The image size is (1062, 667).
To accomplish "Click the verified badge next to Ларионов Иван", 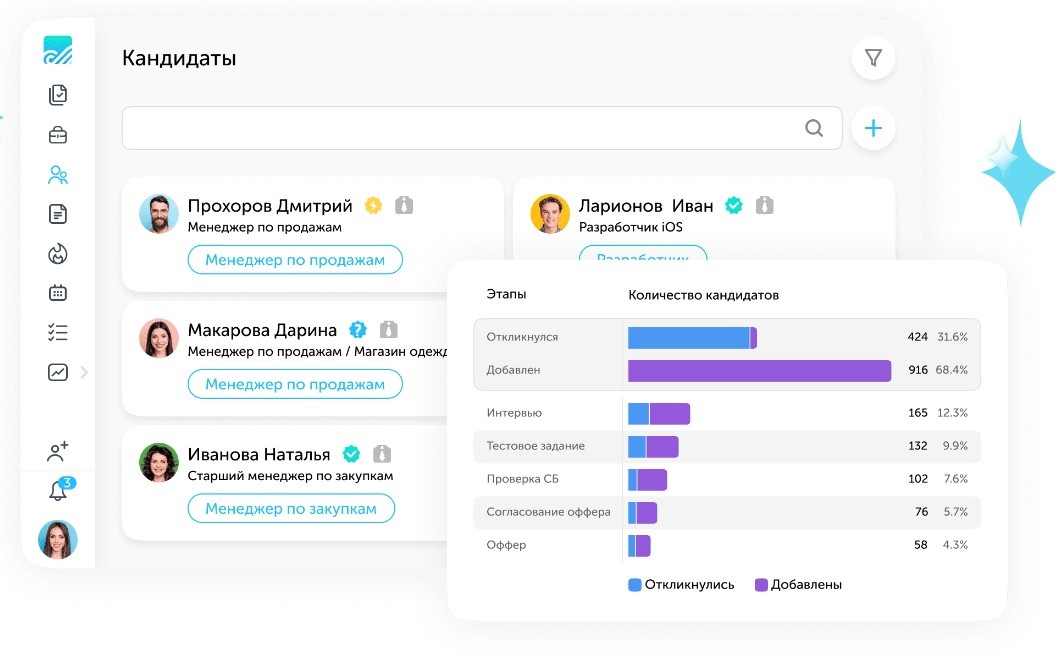I will [733, 204].
